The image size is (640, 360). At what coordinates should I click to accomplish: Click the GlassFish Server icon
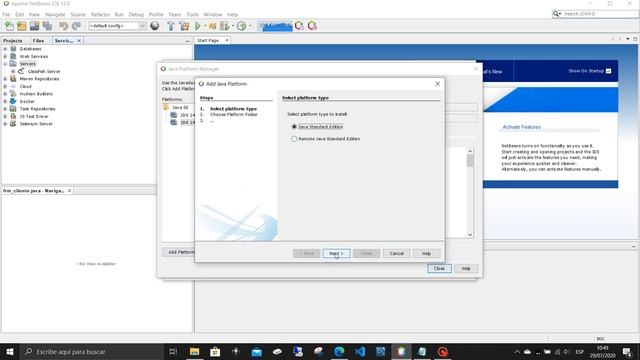click(x=21, y=71)
